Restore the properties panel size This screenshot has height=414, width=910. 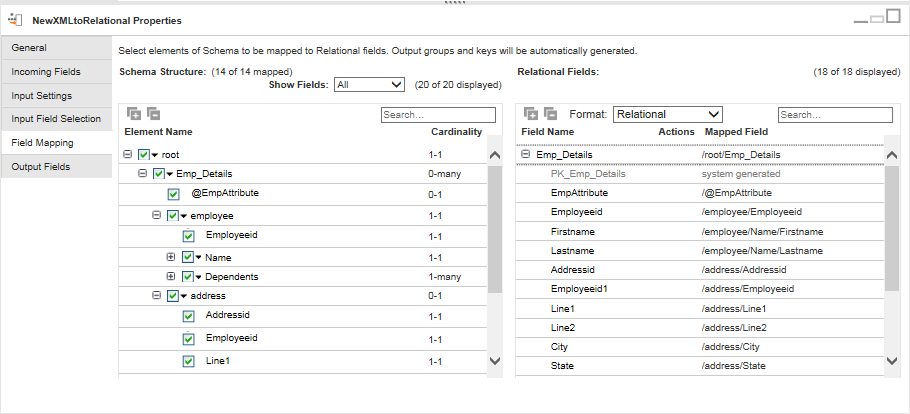pos(877,19)
